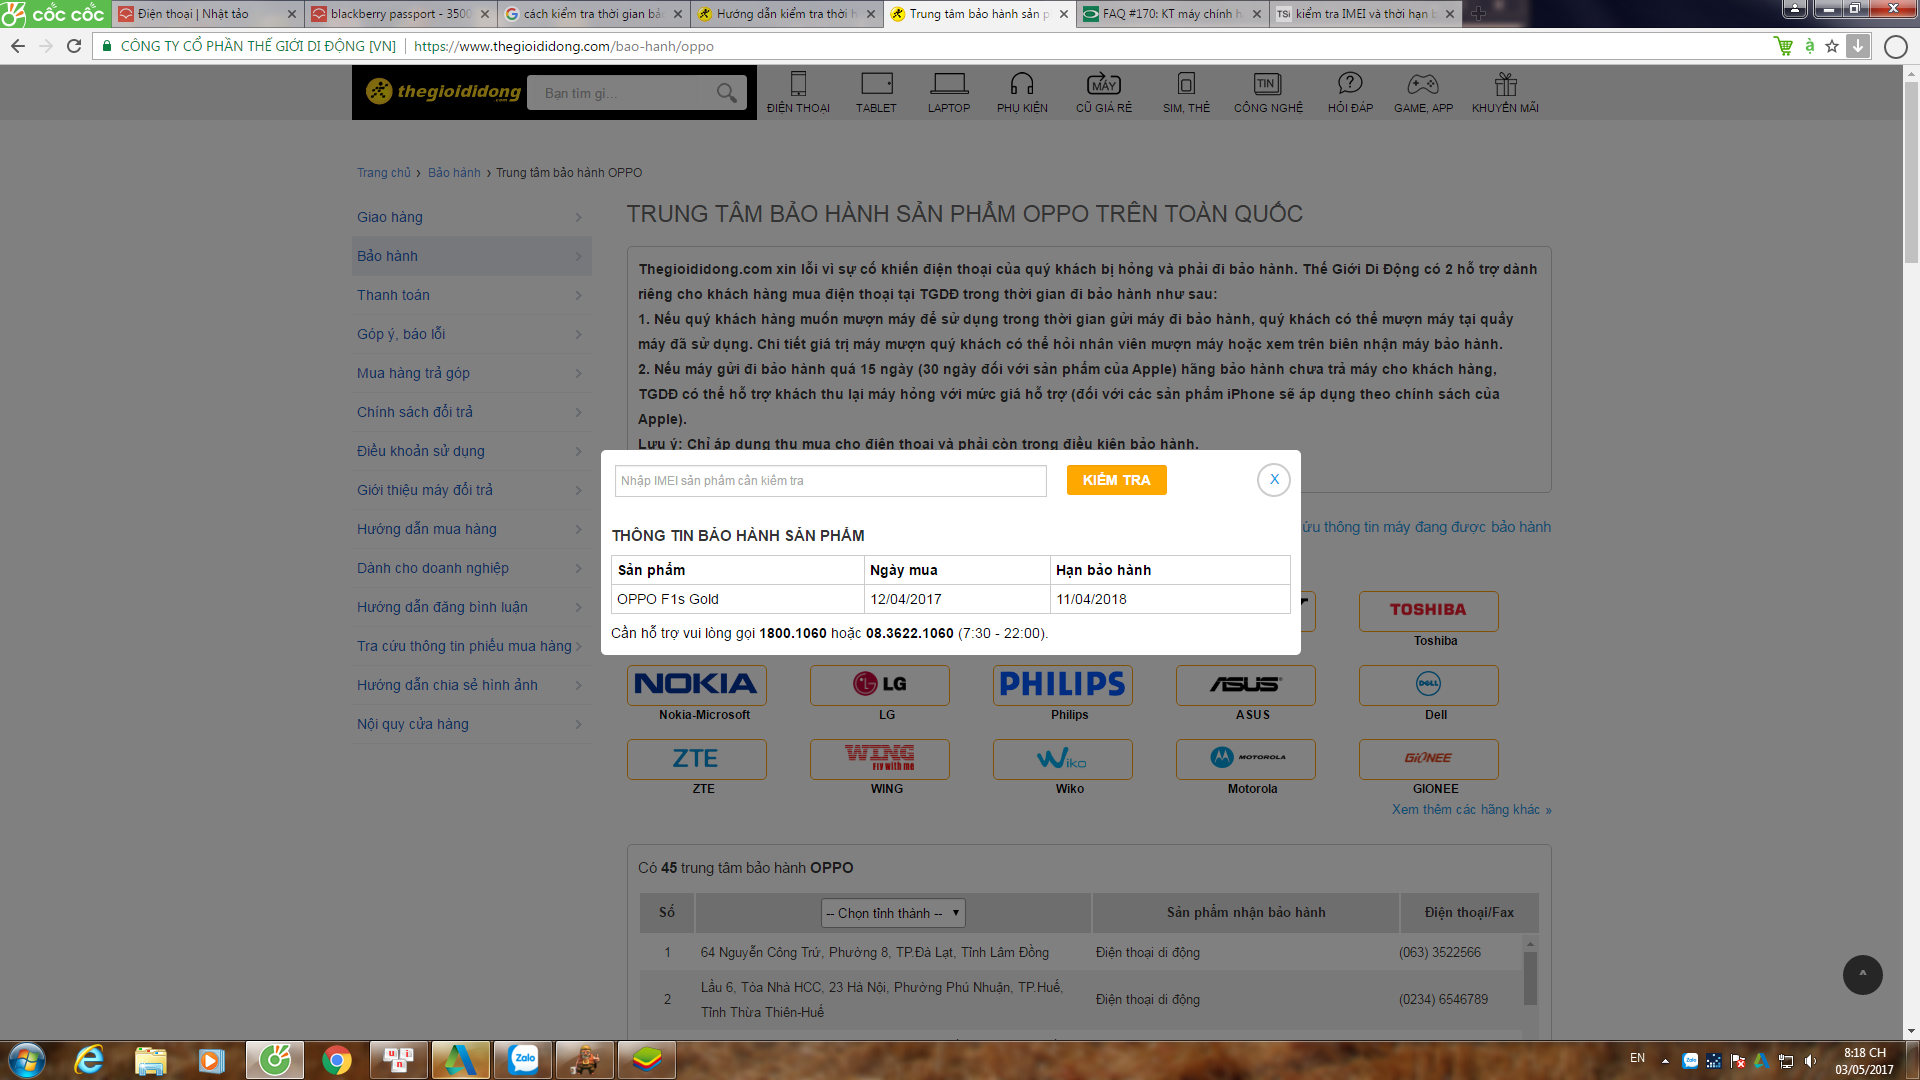Click the scroll-to-top round button
This screenshot has width=1920, height=1080.
click(1862, 974)
